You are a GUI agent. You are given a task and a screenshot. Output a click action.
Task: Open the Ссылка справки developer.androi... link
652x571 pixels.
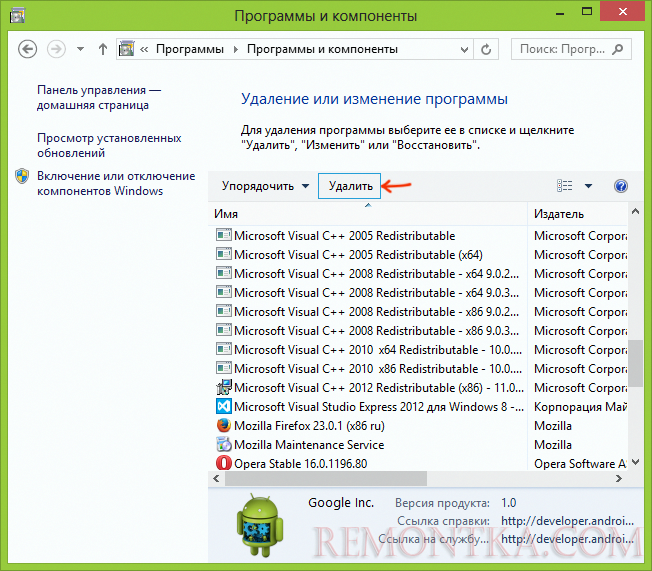coord(567,521)
